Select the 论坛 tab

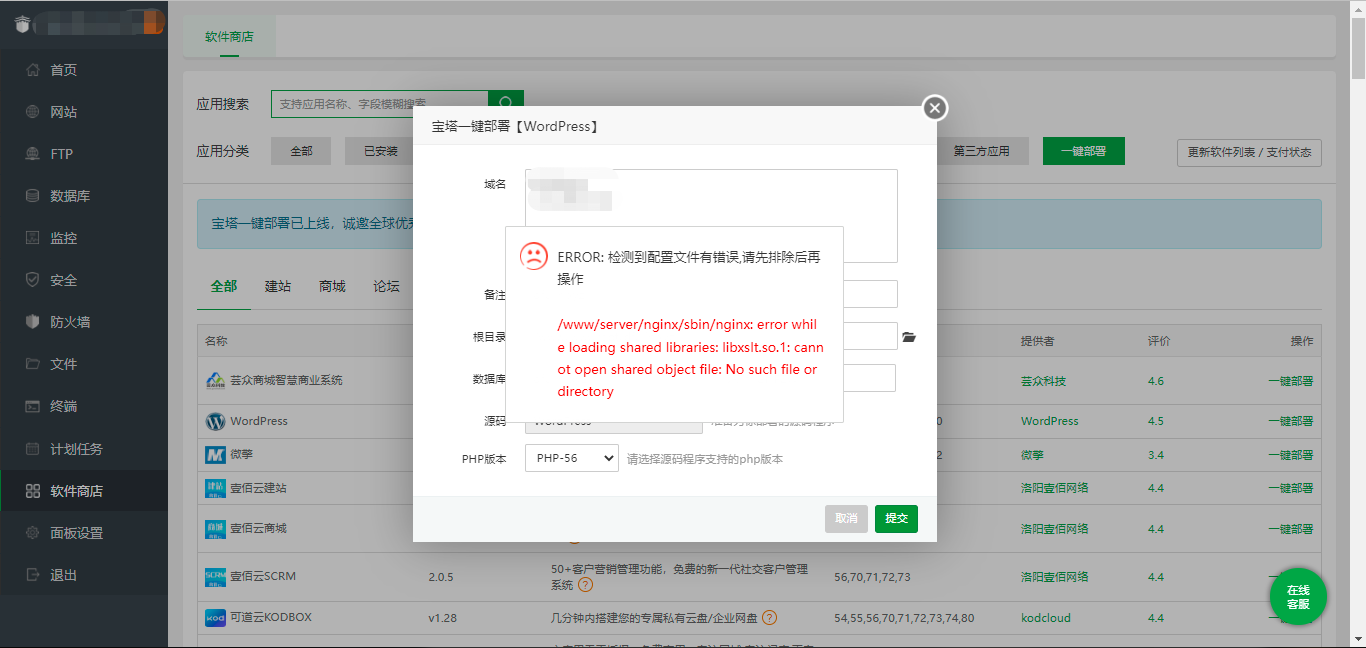(x=386, y=286)
